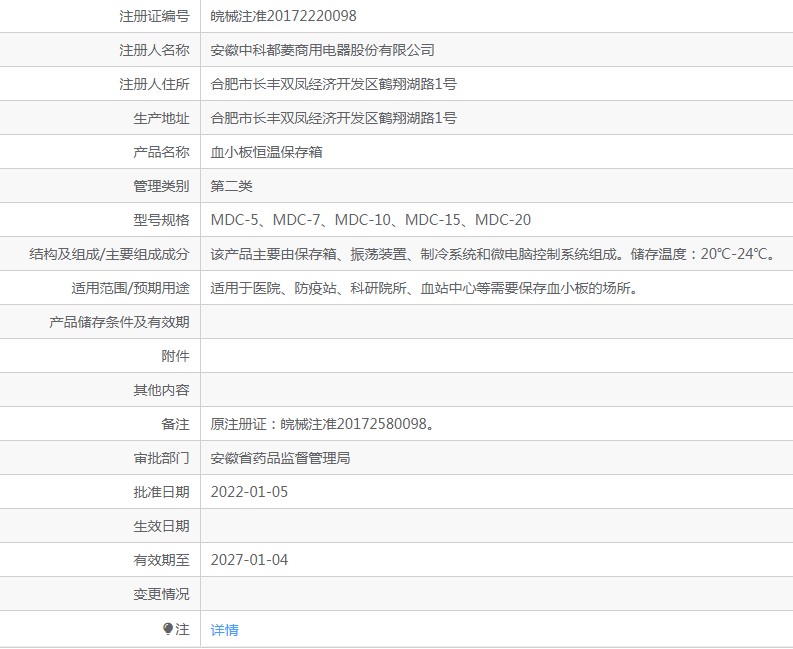Click the 审批部门 label

161,458
